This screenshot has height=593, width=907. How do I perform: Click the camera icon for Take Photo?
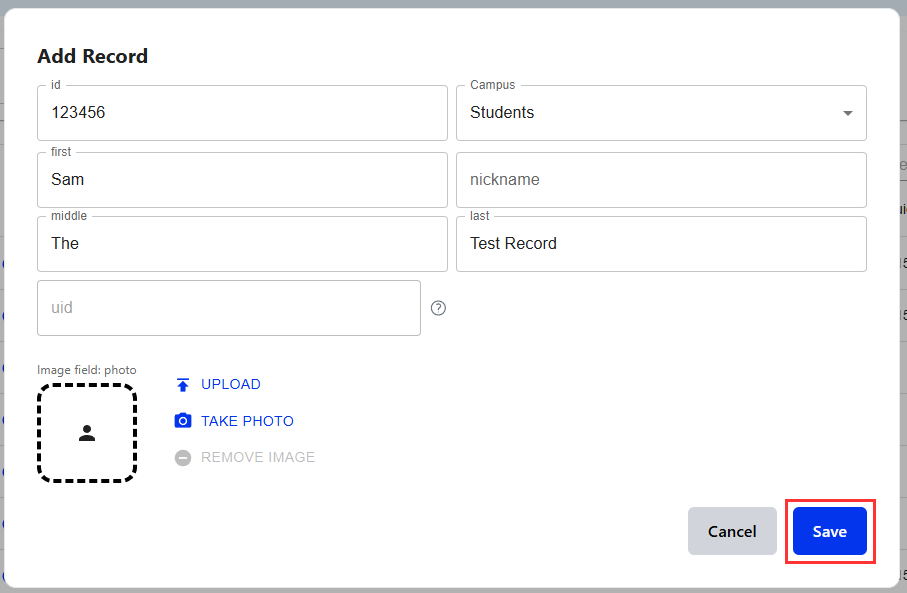[x=182, y=421]
